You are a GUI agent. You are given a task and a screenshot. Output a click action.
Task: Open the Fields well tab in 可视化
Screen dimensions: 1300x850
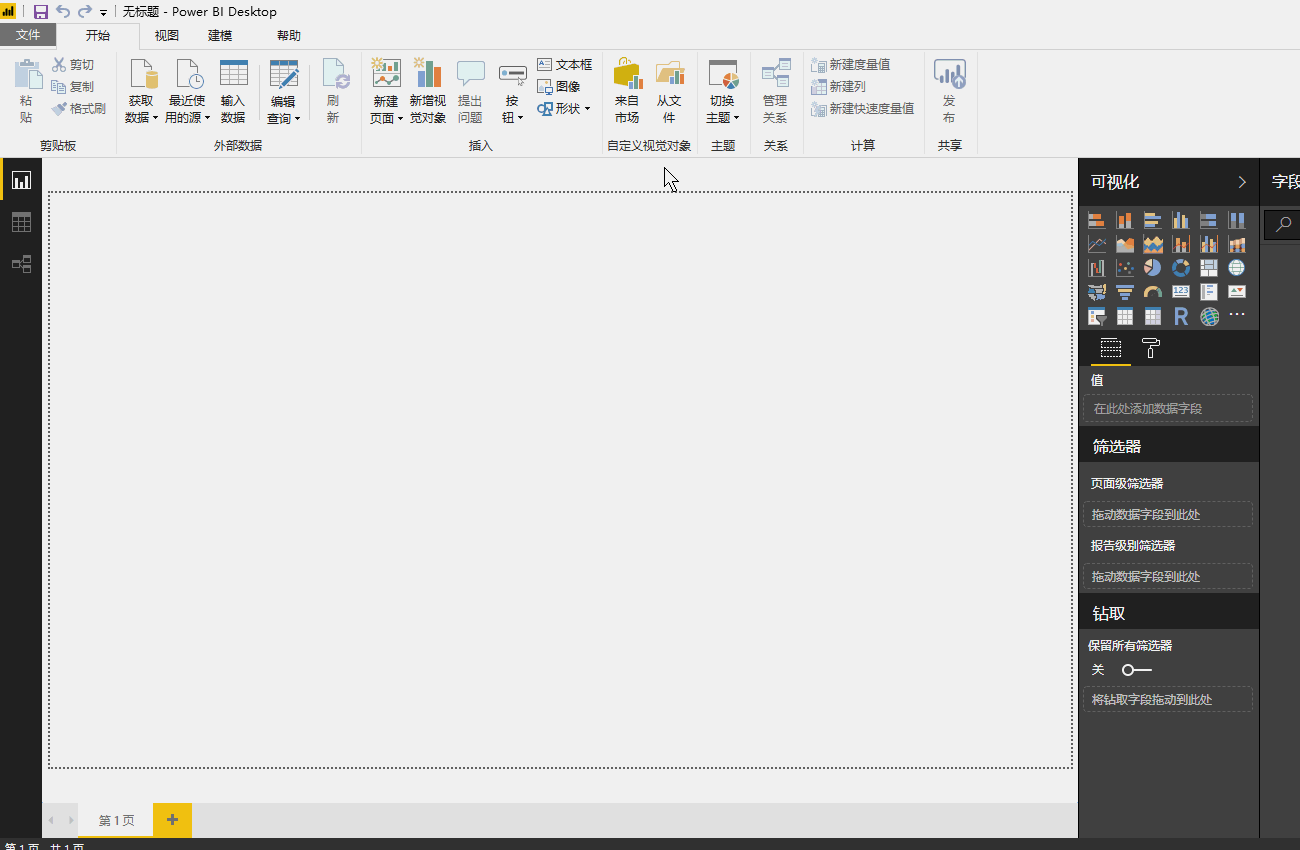1111,348
